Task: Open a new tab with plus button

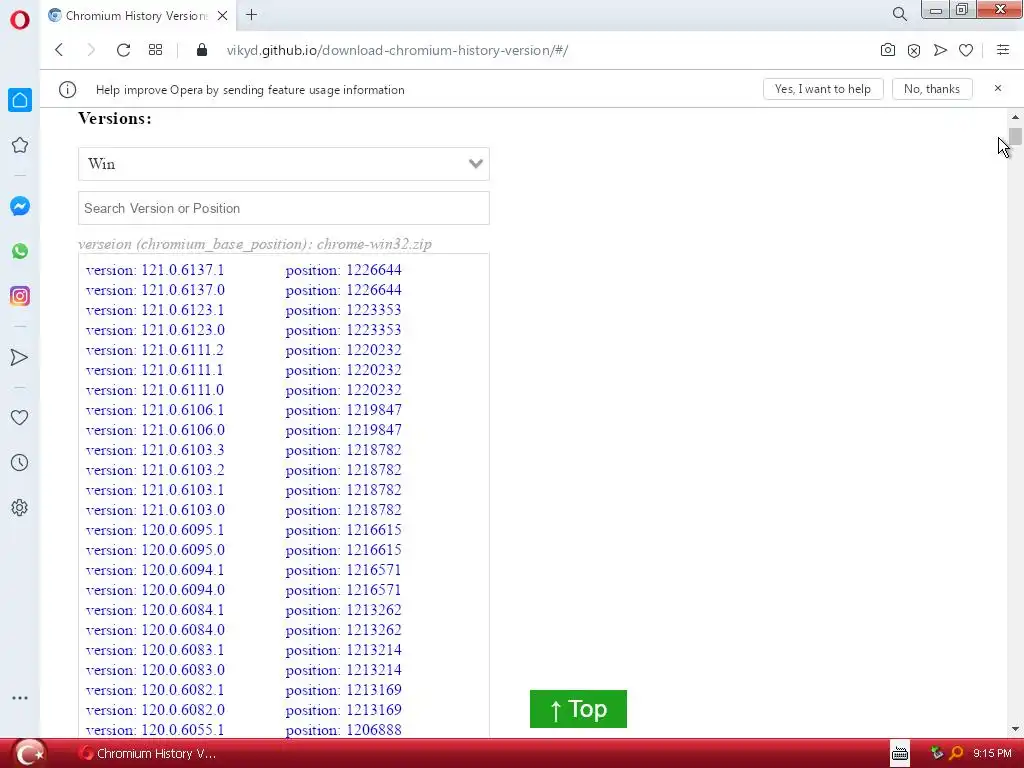Action: click(251, 14)
